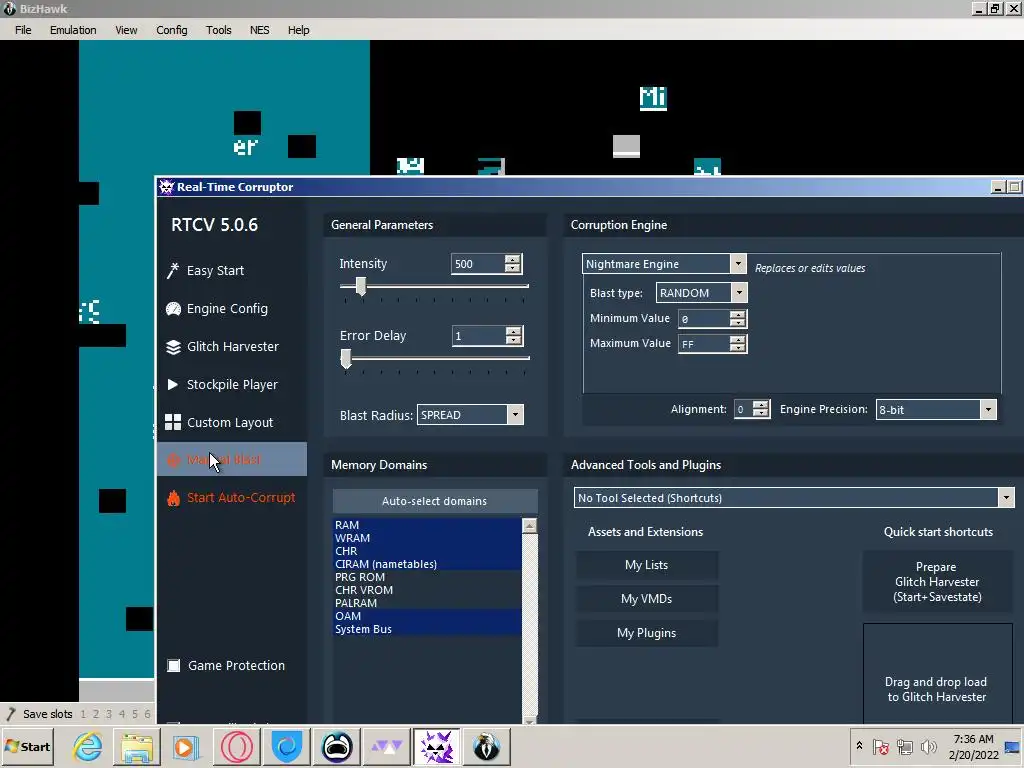Open the Emulation menu
Viewport: 1024px width, 768px height.
coord(73,30)
